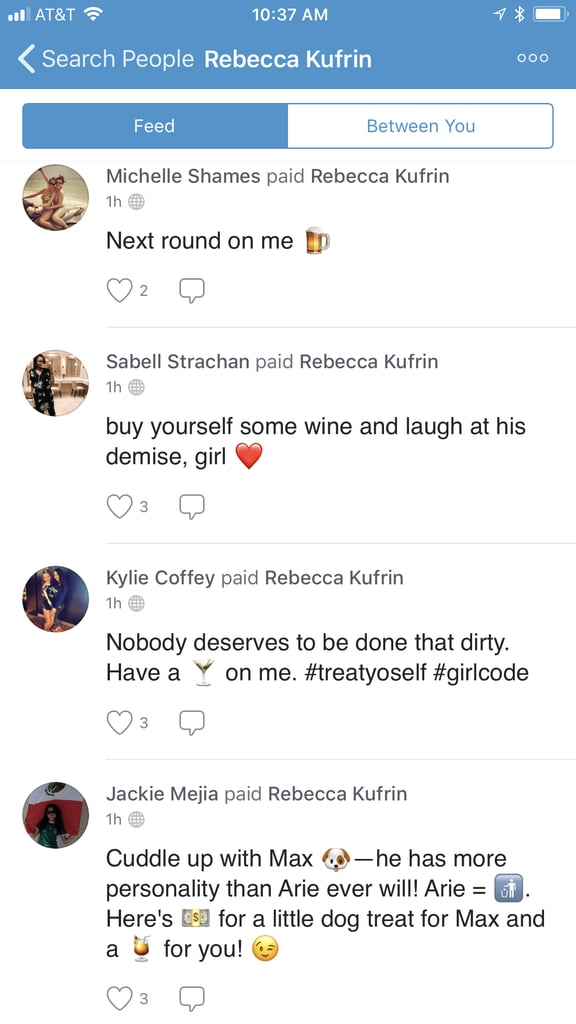The image size is (576, 1024).
Task: Tap heart on Kylie Coffey's payment
Action: [x=120, y=722]
